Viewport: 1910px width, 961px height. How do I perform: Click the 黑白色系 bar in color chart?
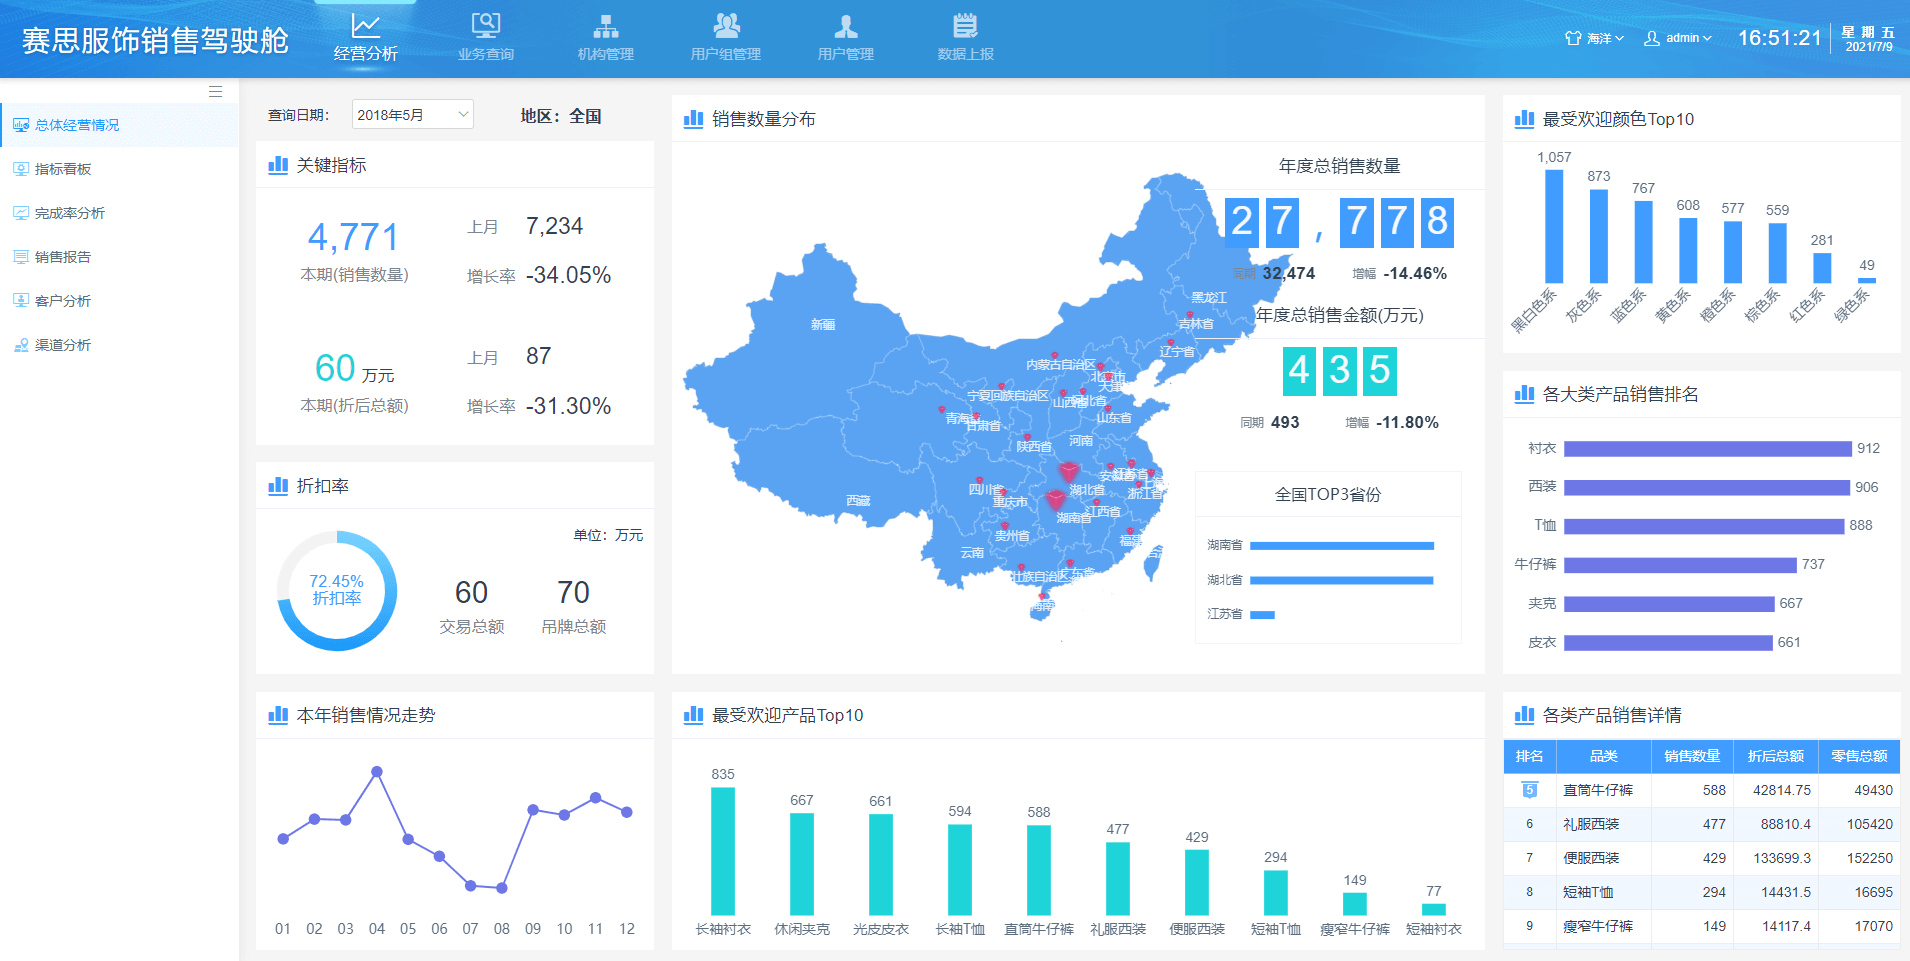1554,226
